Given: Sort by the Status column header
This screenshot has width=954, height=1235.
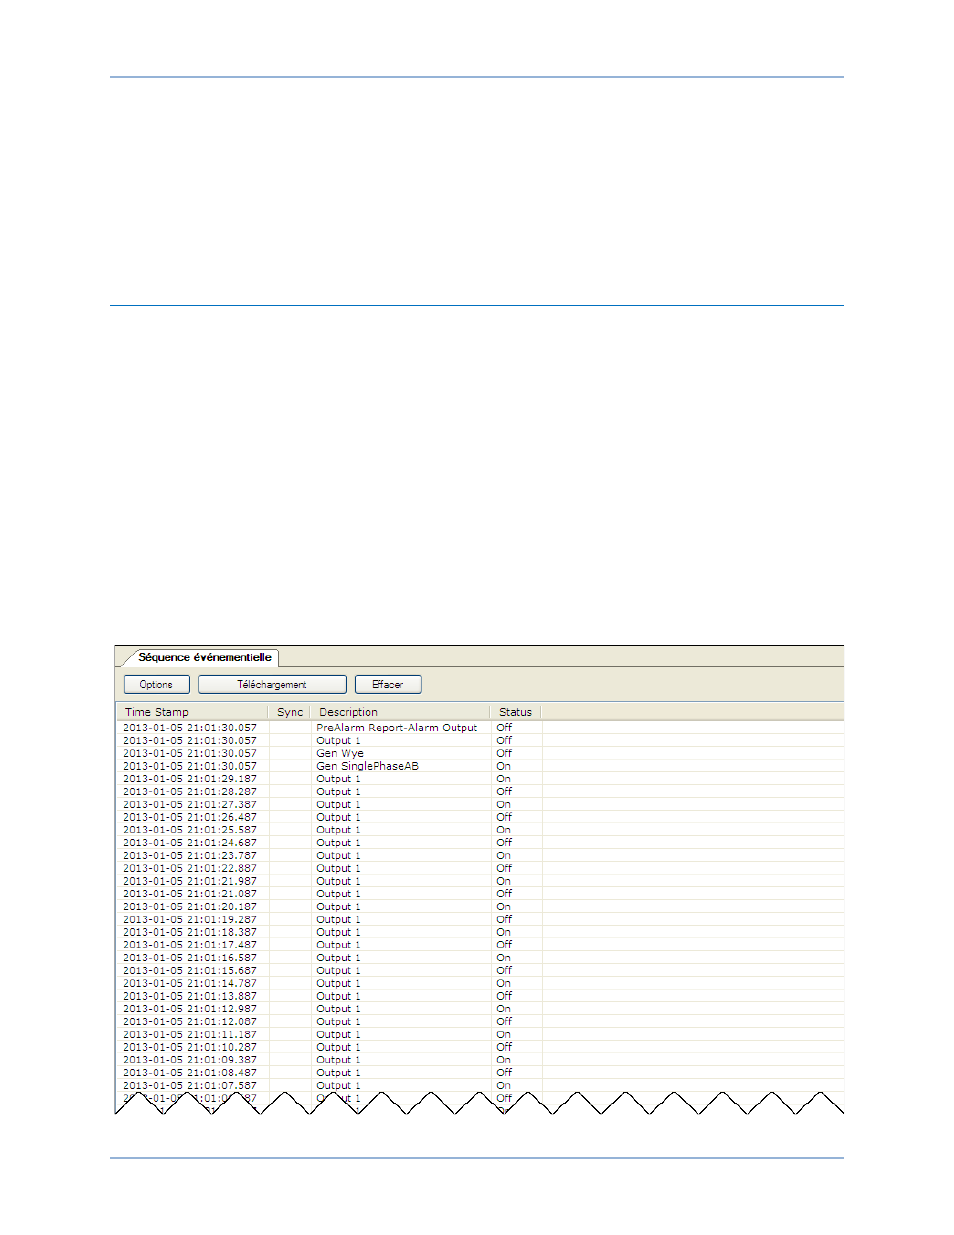Looking at the screenshot, I should tap(516, 712).
